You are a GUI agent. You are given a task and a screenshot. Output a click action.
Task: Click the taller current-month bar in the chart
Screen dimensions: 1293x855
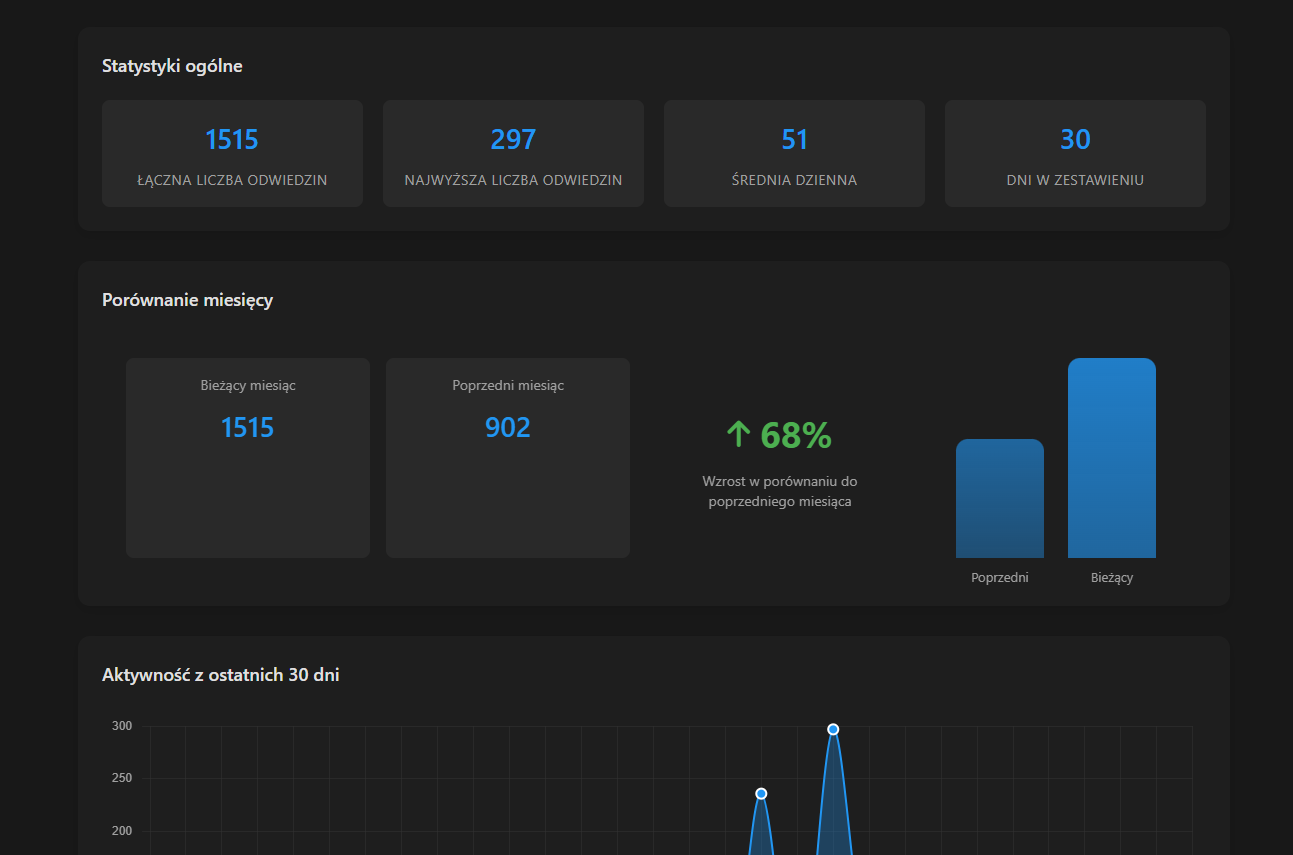pos(1112,458)
